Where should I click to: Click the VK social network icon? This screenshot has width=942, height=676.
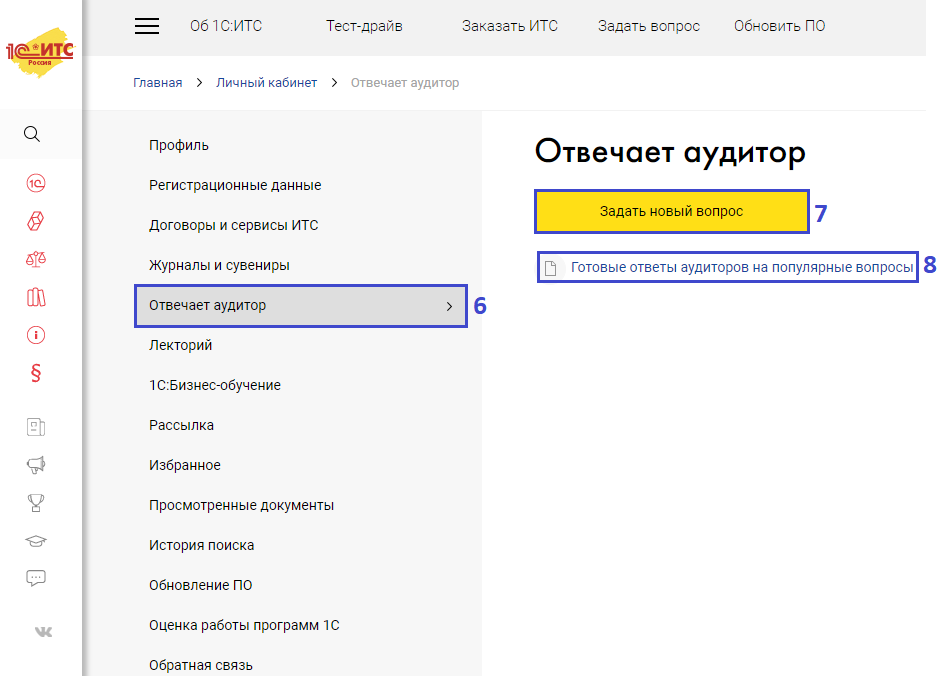tap(43, 632)
